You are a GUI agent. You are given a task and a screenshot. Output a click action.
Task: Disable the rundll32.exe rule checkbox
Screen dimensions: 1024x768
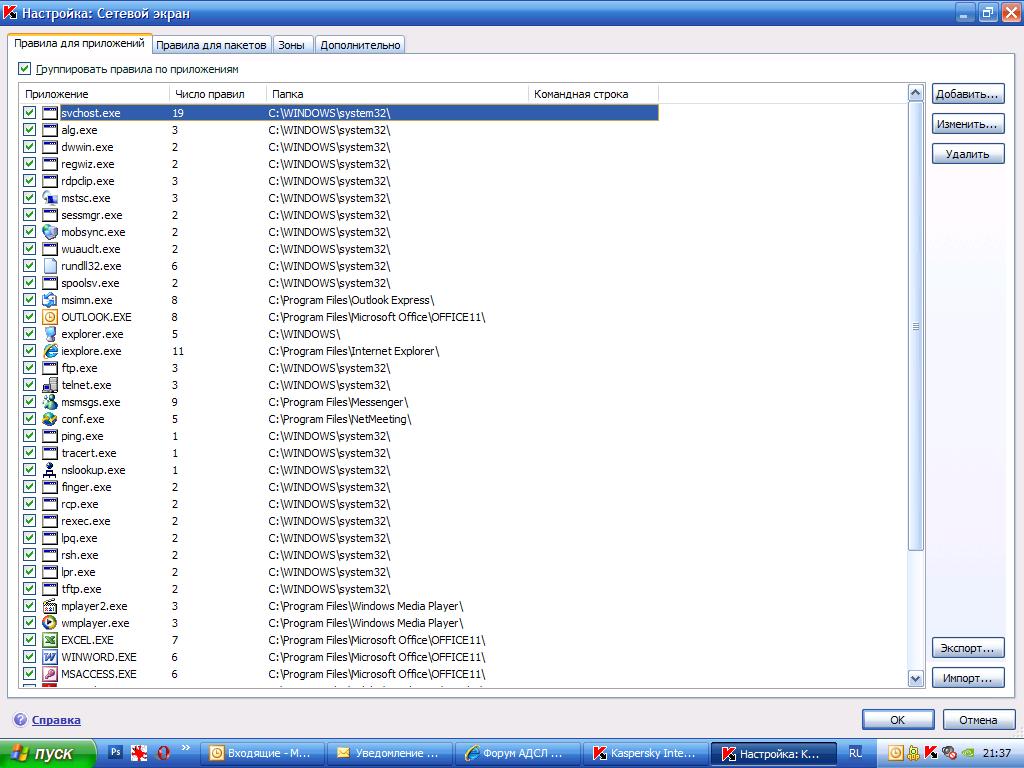tap(29, 266)
